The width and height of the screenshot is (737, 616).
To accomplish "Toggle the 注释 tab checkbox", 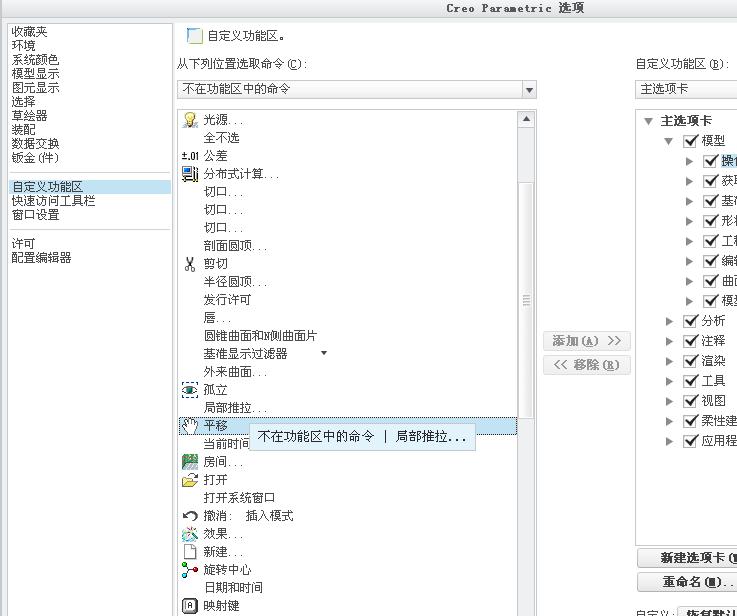I will point(690,341).
